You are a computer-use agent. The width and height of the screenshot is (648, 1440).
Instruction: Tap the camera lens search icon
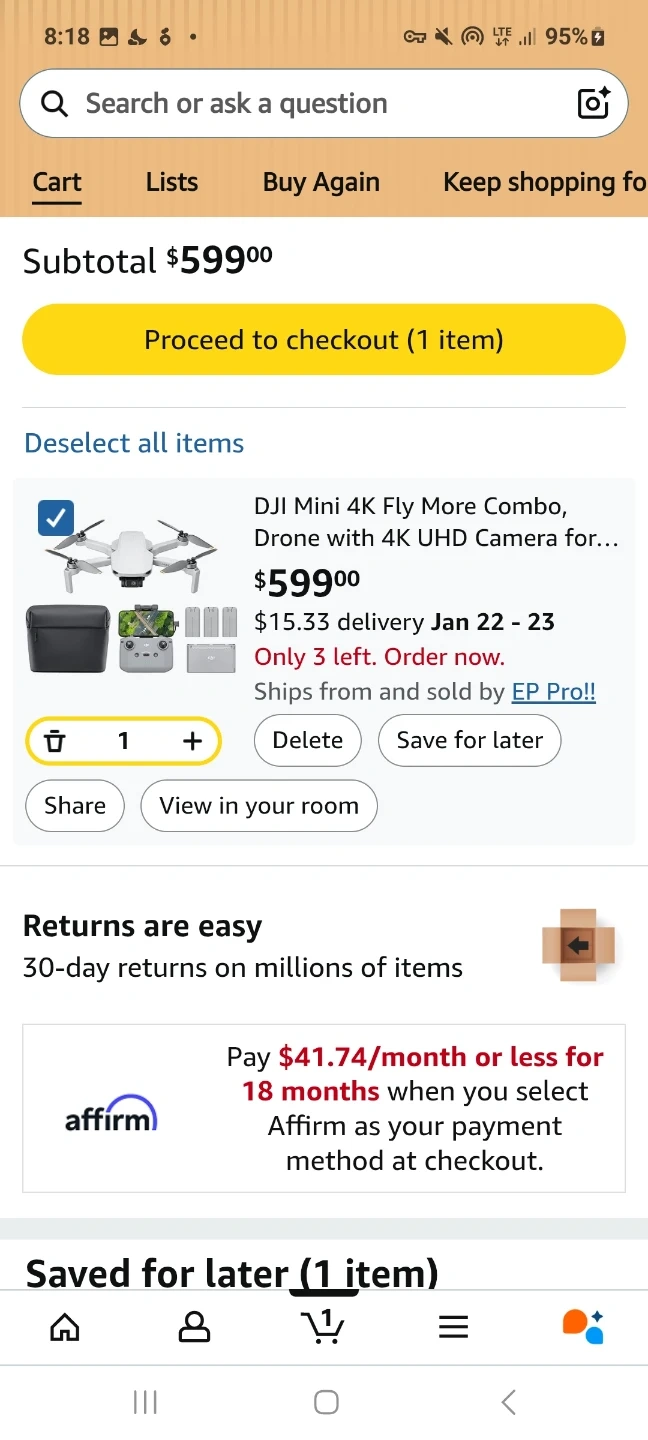593,103
